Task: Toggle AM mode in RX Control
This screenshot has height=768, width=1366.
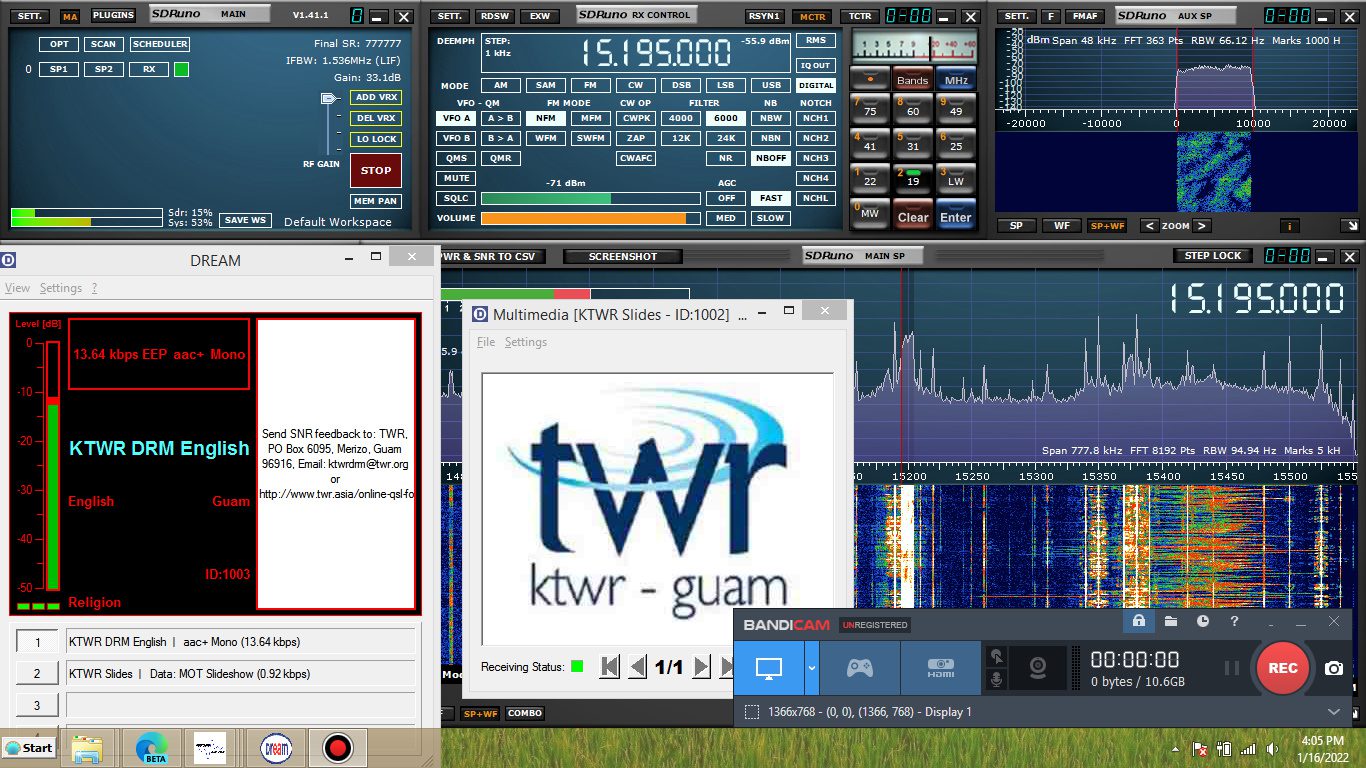Action: 500,85
